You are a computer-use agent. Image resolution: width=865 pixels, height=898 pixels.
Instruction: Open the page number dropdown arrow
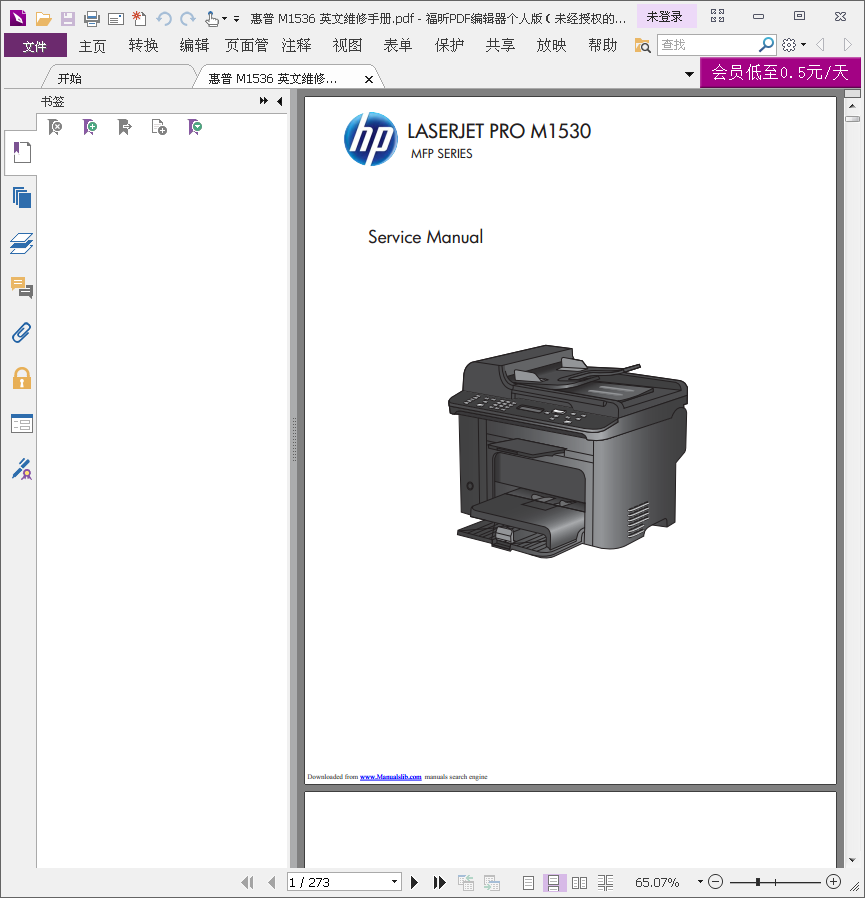[395, 882]
